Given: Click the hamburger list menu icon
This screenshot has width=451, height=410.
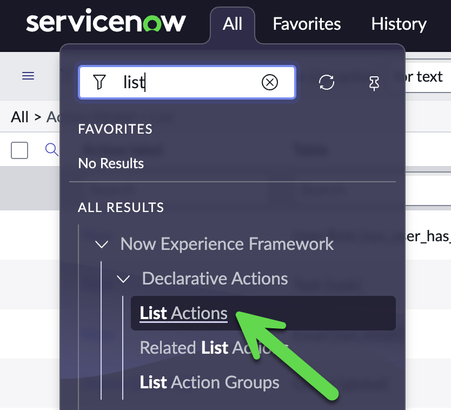Looking at the screenshot, I should click(28, 76).
